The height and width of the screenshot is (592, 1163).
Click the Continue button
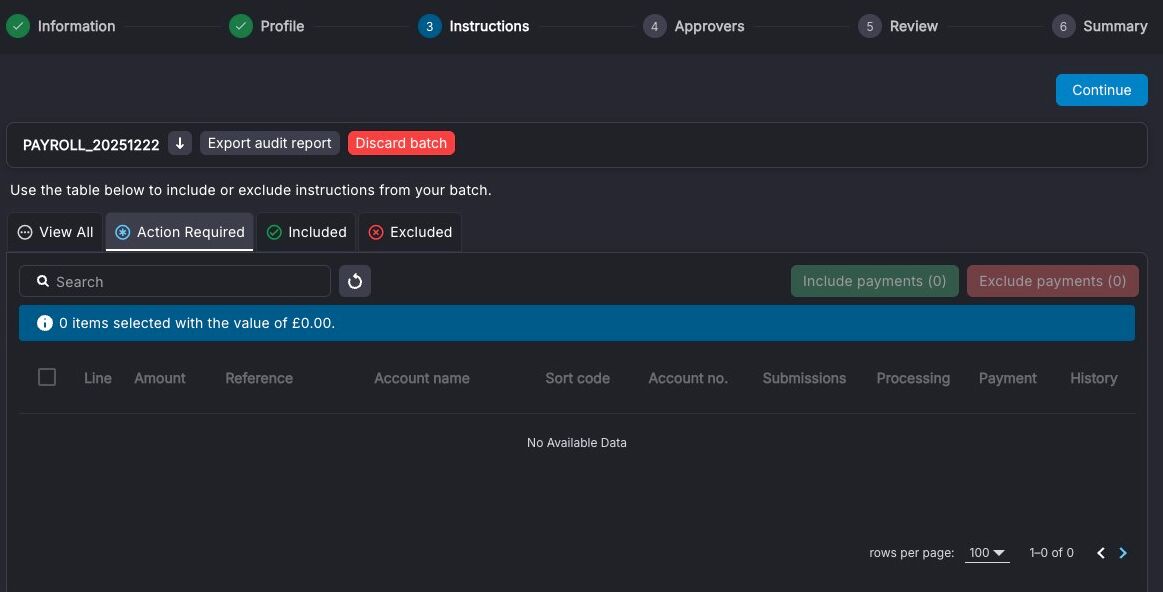1101,90
